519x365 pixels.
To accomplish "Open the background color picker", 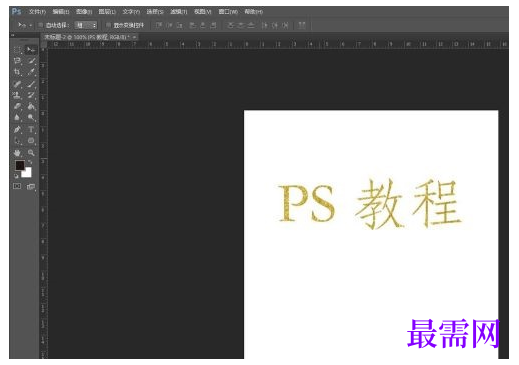I will (28, 173).
